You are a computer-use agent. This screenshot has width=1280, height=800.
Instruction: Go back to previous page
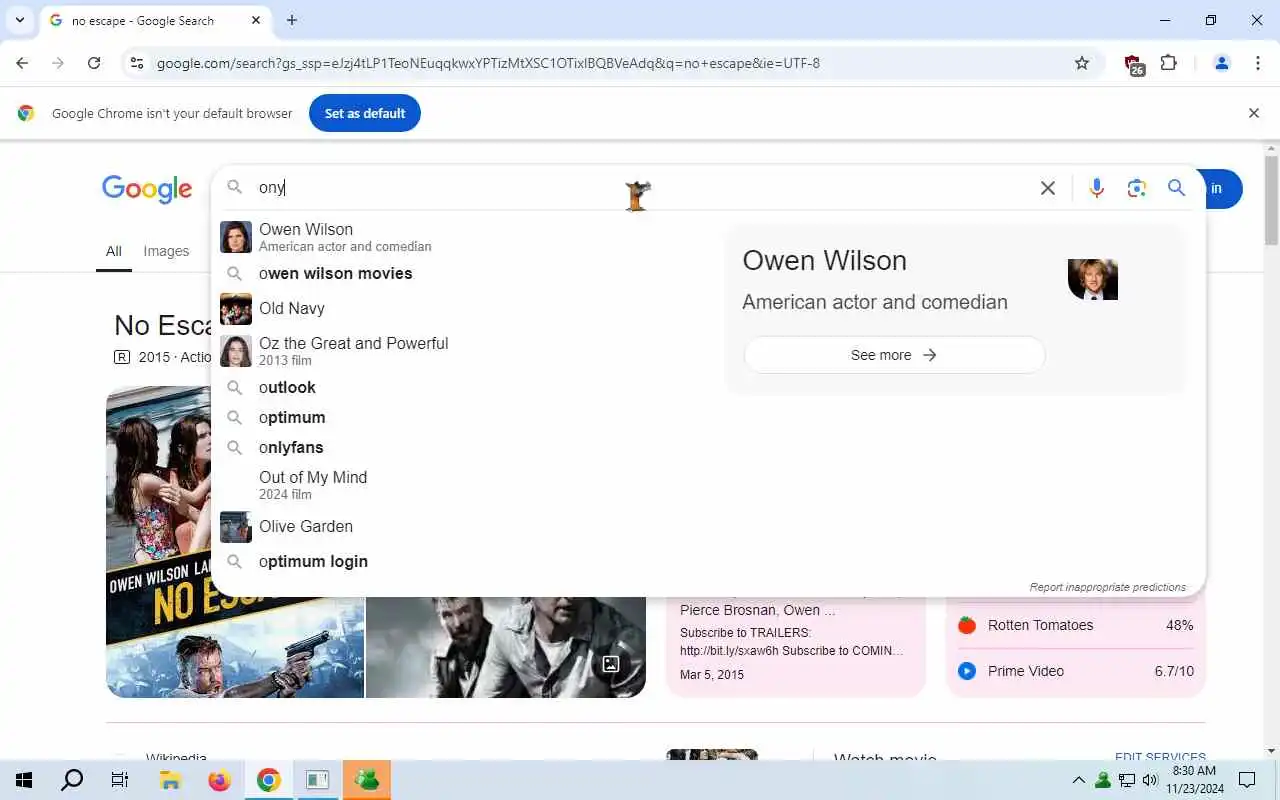point(22,63)
